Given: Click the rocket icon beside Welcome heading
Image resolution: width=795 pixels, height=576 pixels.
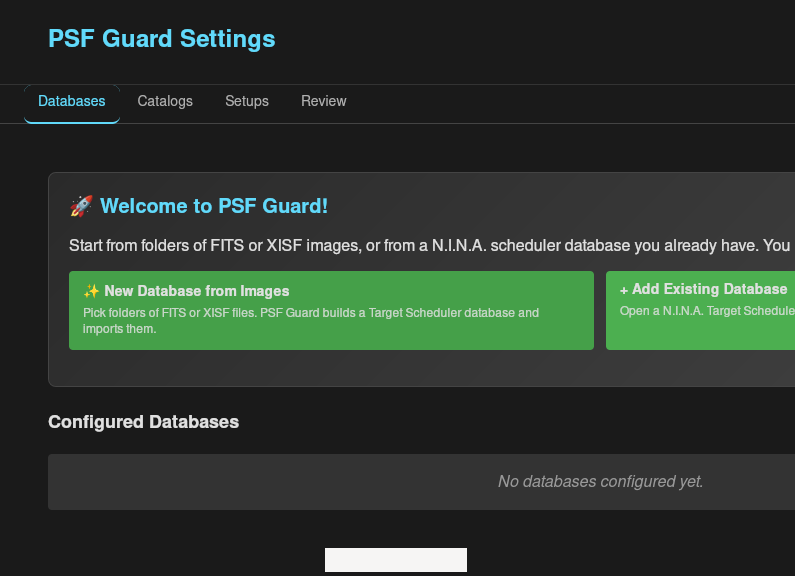Looking at the screenshot, I should click(81, 206).
